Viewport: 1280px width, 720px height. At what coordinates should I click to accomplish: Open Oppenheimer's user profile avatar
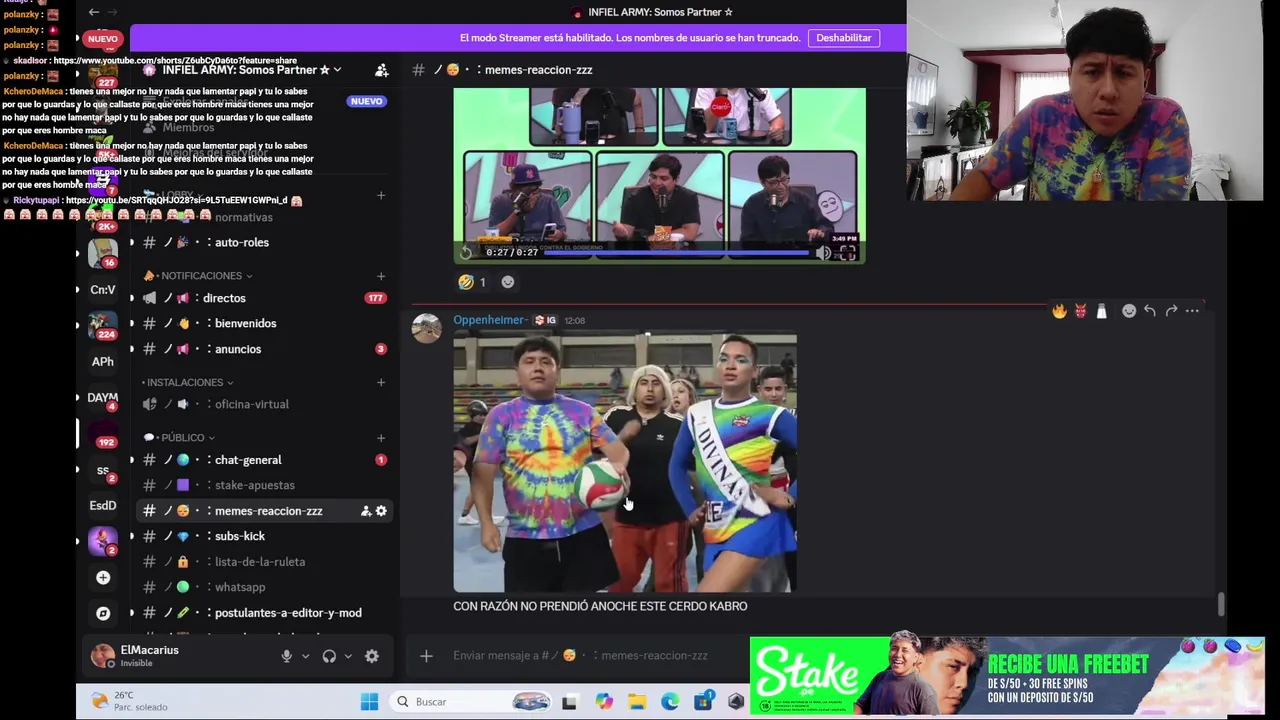(427, 328)
